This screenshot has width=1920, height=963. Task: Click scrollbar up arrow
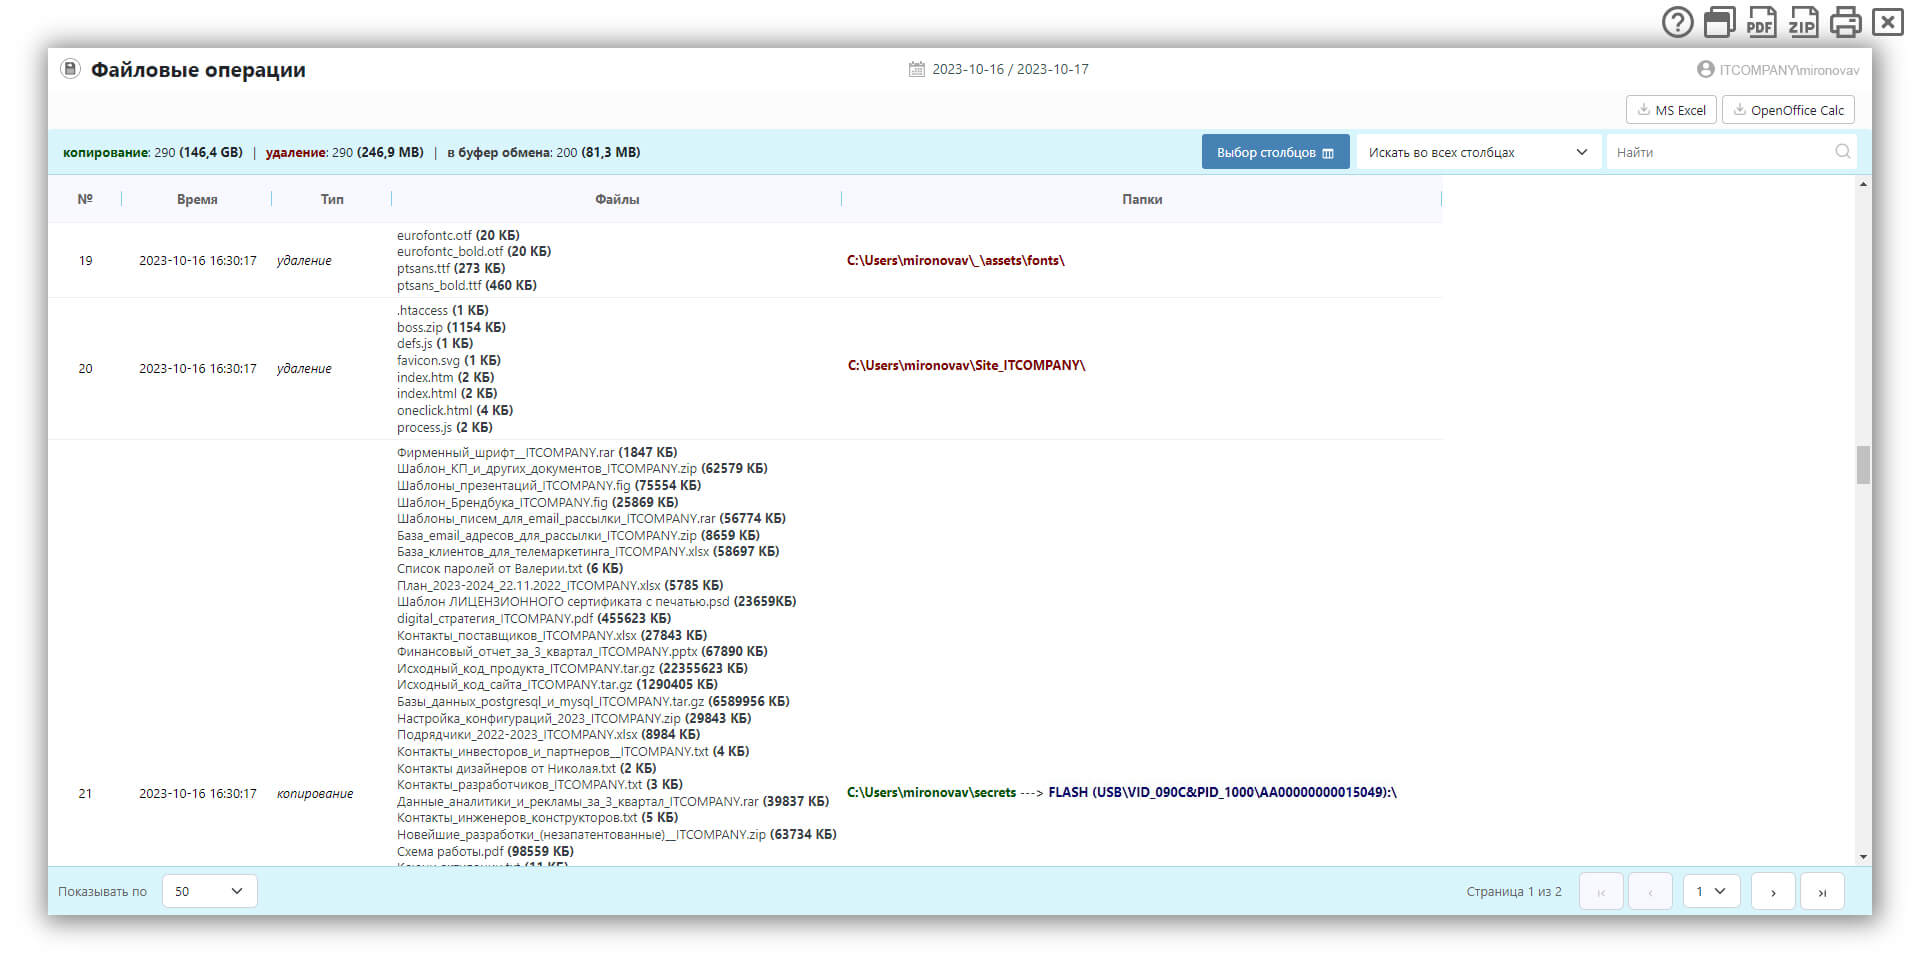pos(1863,184)
